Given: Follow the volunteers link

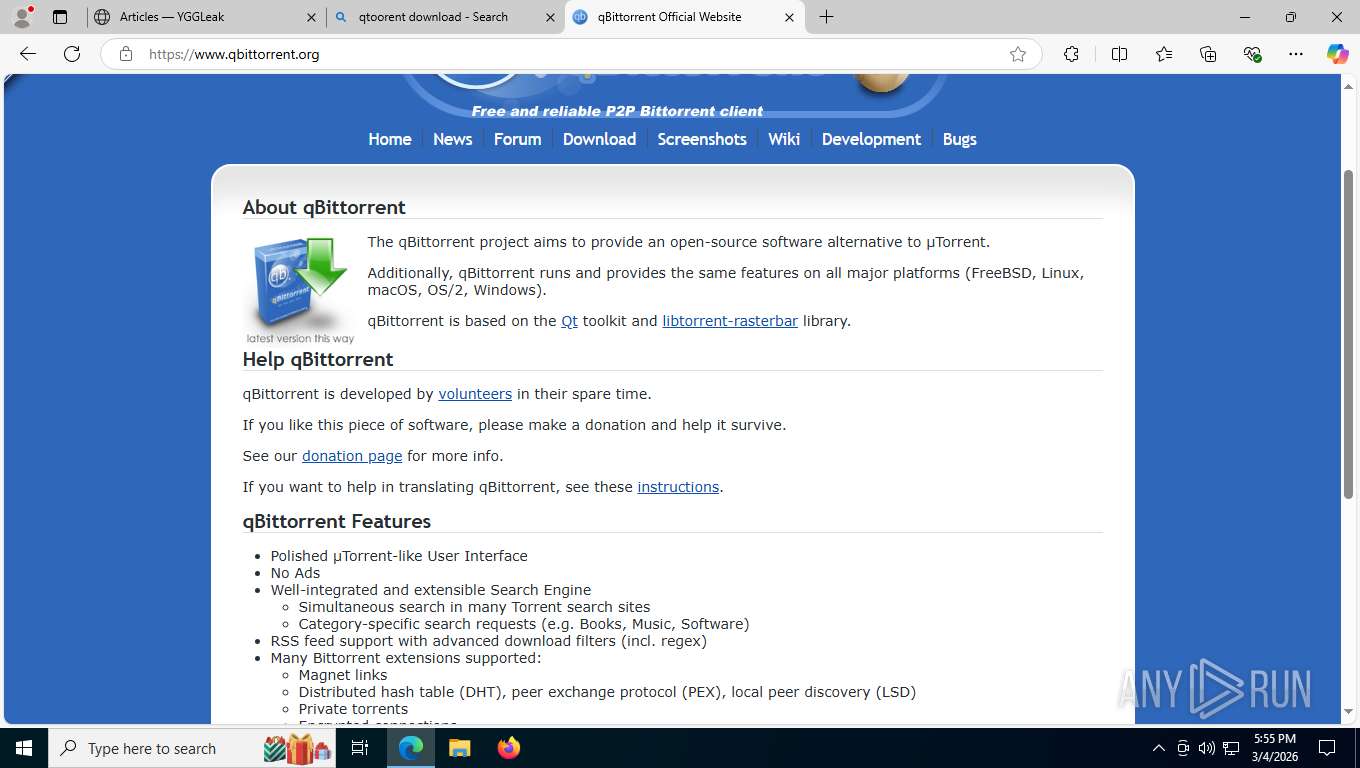Looking at the screenshot, I should coord(475,394).
